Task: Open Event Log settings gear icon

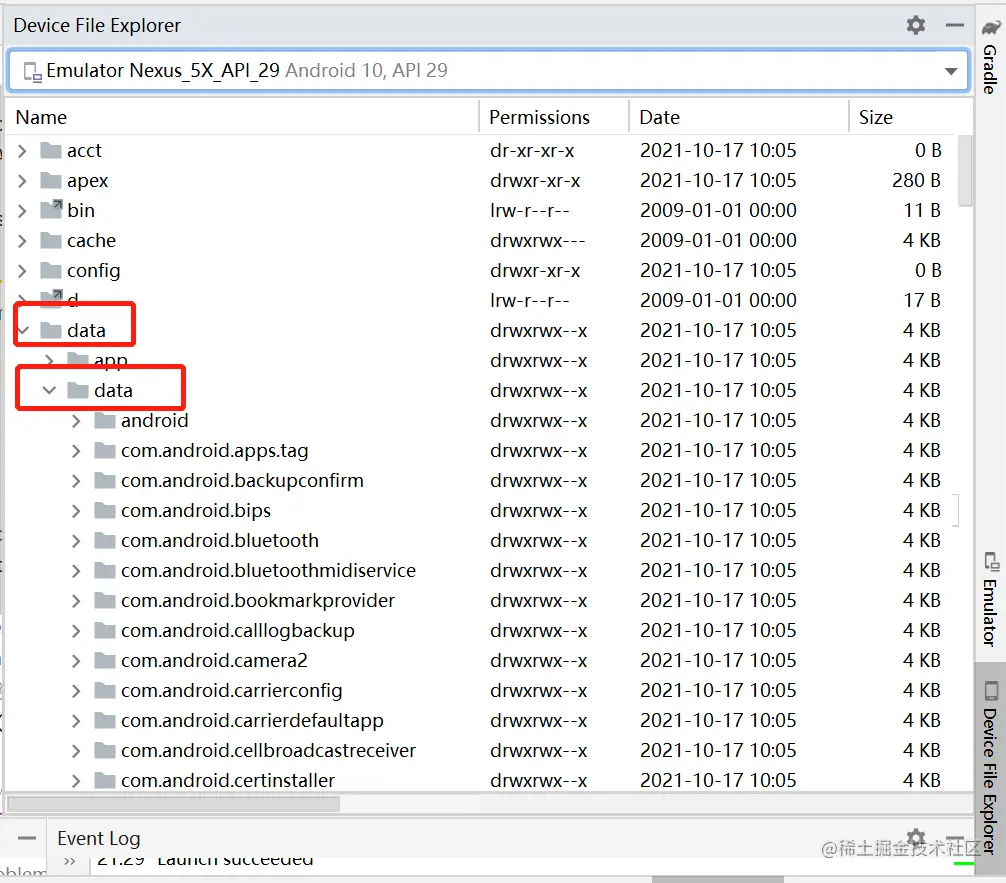Action: (x=914, y=838)
